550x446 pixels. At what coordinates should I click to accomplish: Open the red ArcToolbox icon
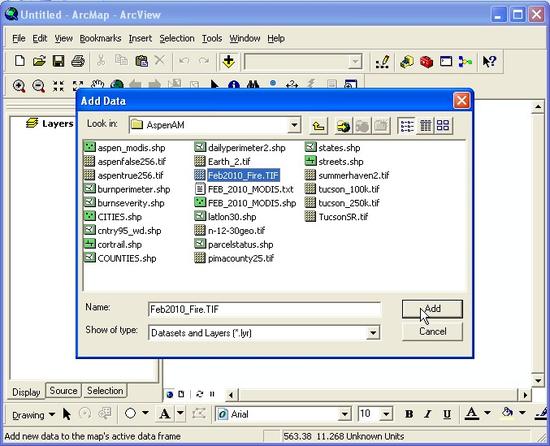(x=426, y=62)
